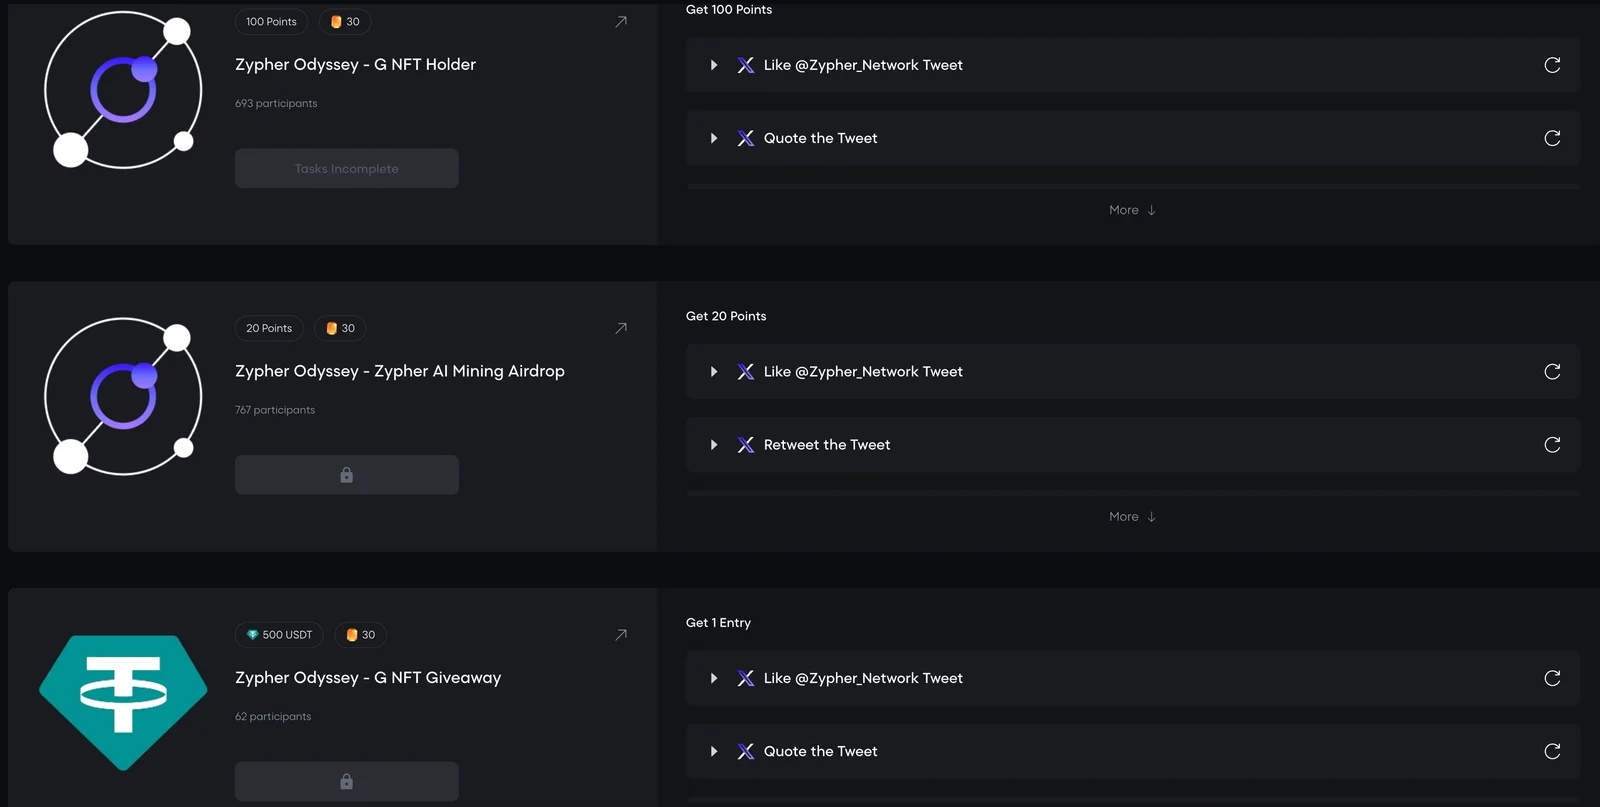Image resolution: width=1600 pixels, height=807 pixels.
Task: Open G NFT Holder campaign via arrow icon
Action: [621, 22]
